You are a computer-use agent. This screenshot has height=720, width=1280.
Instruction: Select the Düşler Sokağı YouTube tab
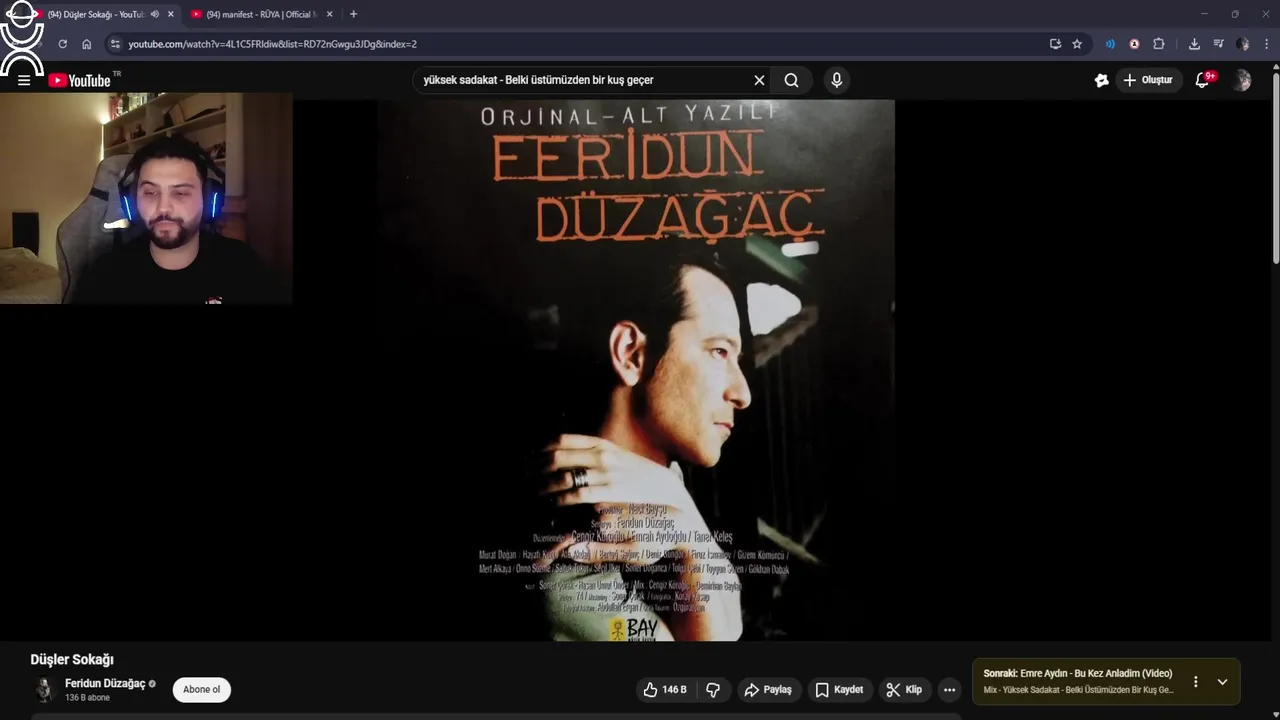tap(96, 14)
